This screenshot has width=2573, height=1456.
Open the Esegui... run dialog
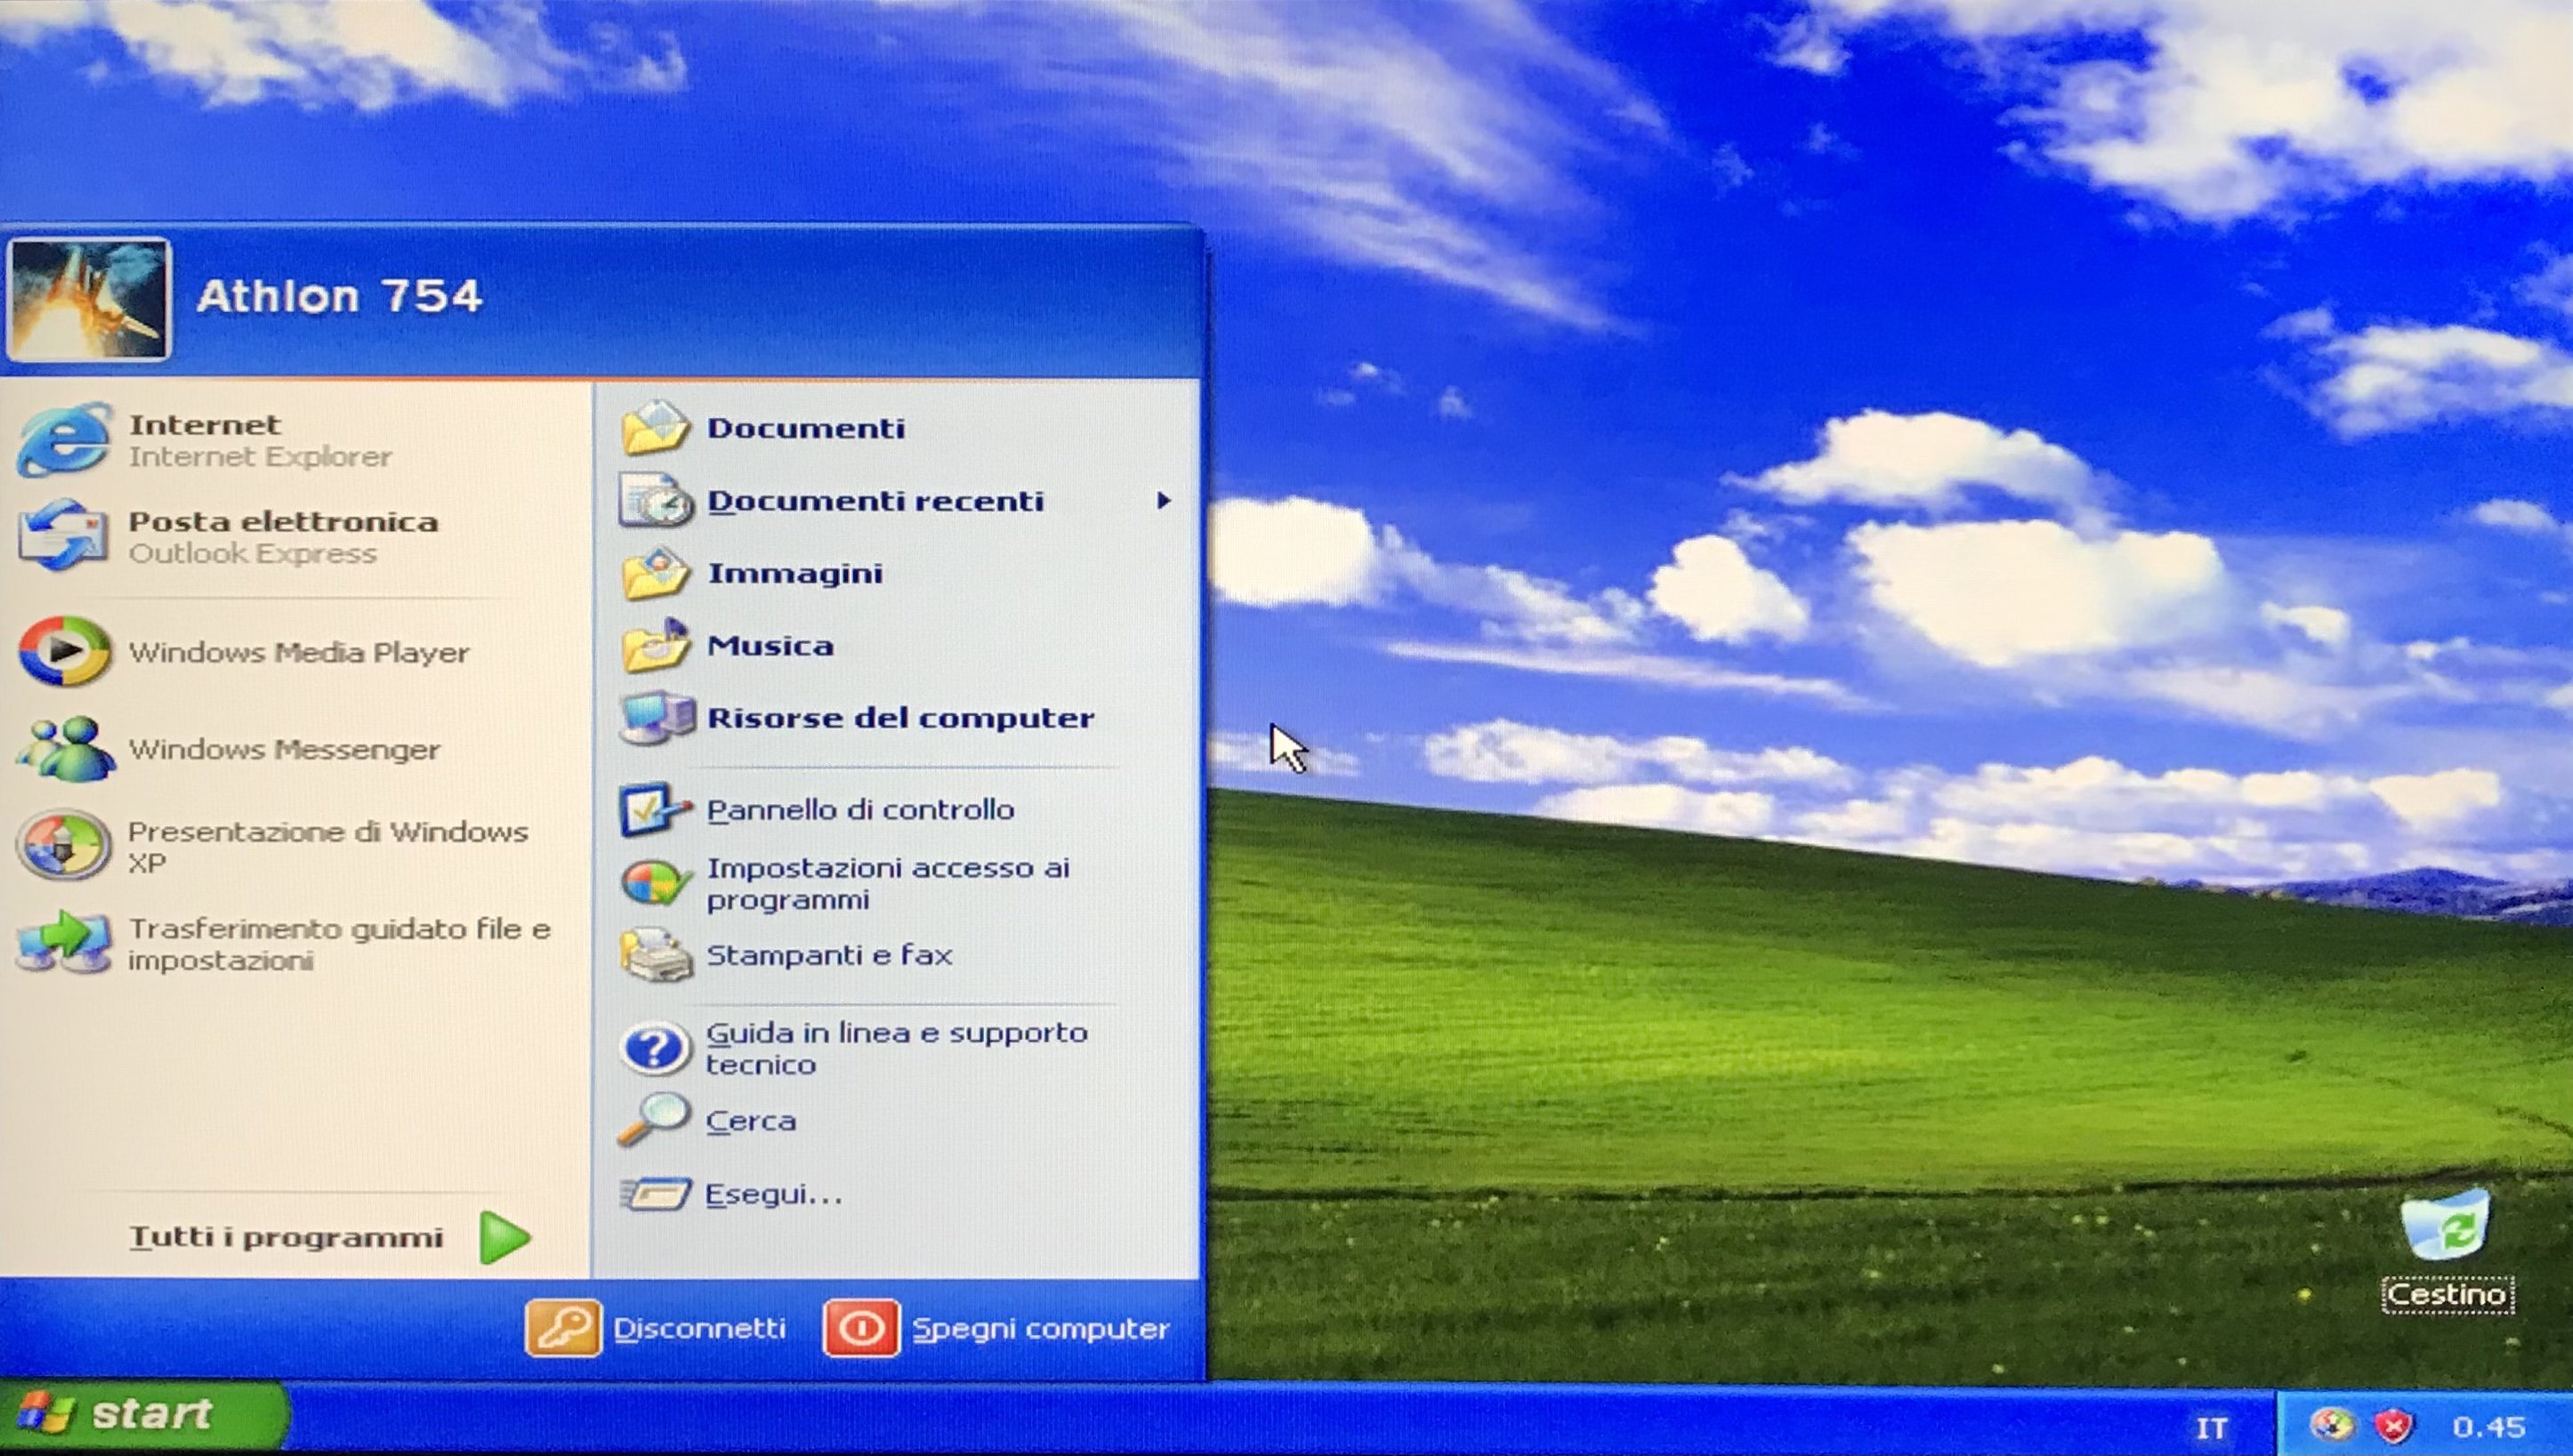coord(772,1194)
